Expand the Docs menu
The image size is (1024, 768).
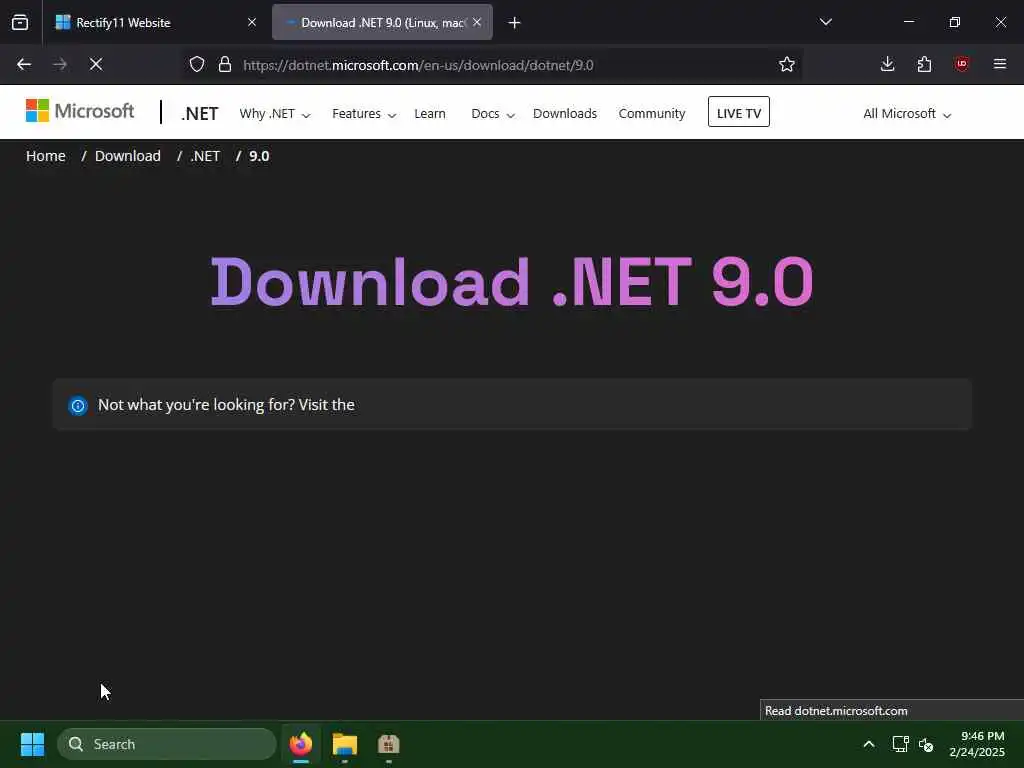click(493, 114)
